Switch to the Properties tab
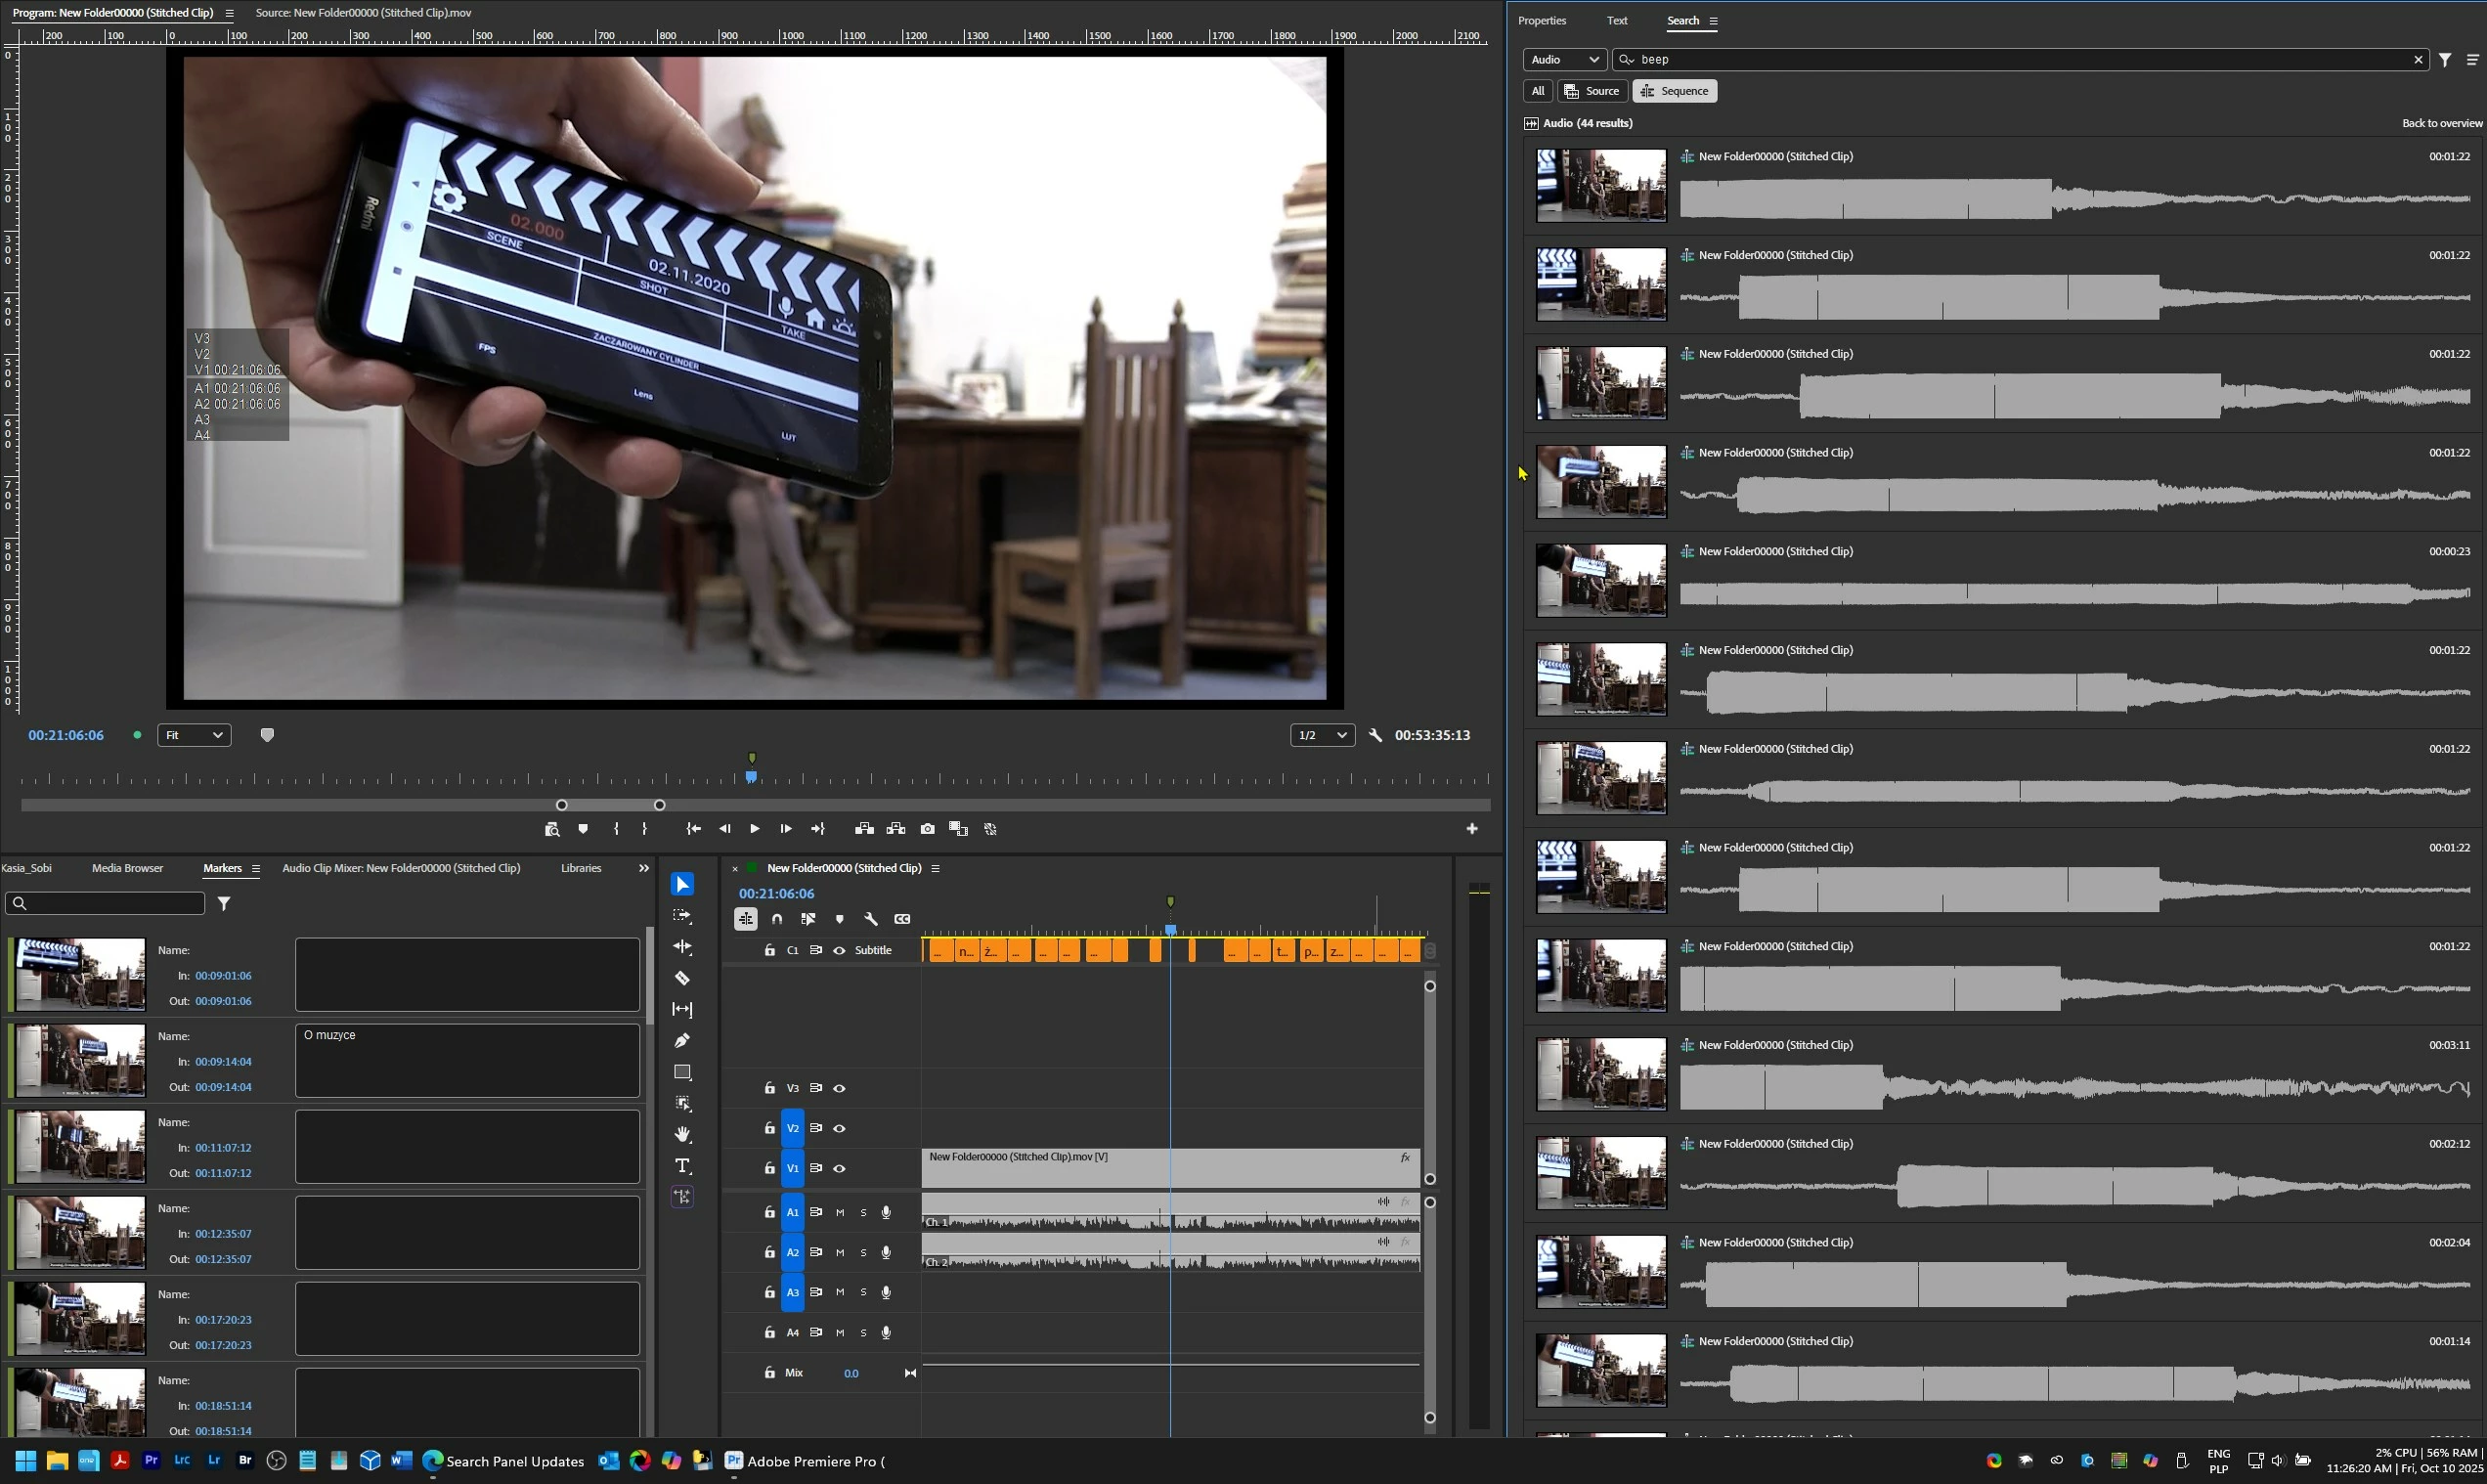 click(x=1541, y=21)
